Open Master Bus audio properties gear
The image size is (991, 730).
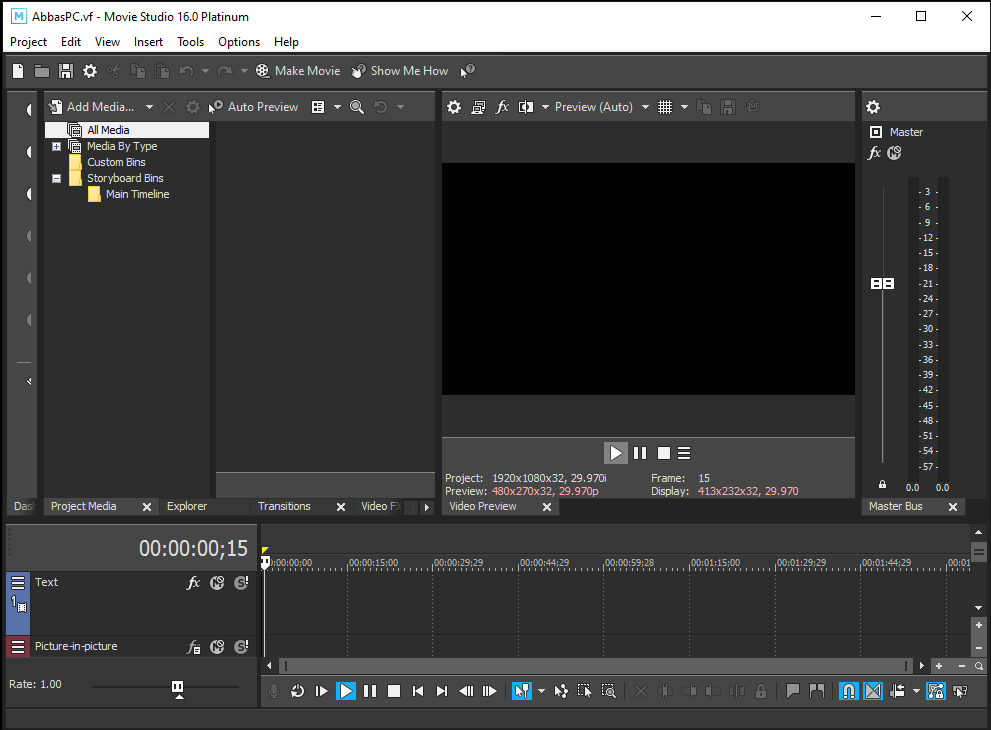873,107
